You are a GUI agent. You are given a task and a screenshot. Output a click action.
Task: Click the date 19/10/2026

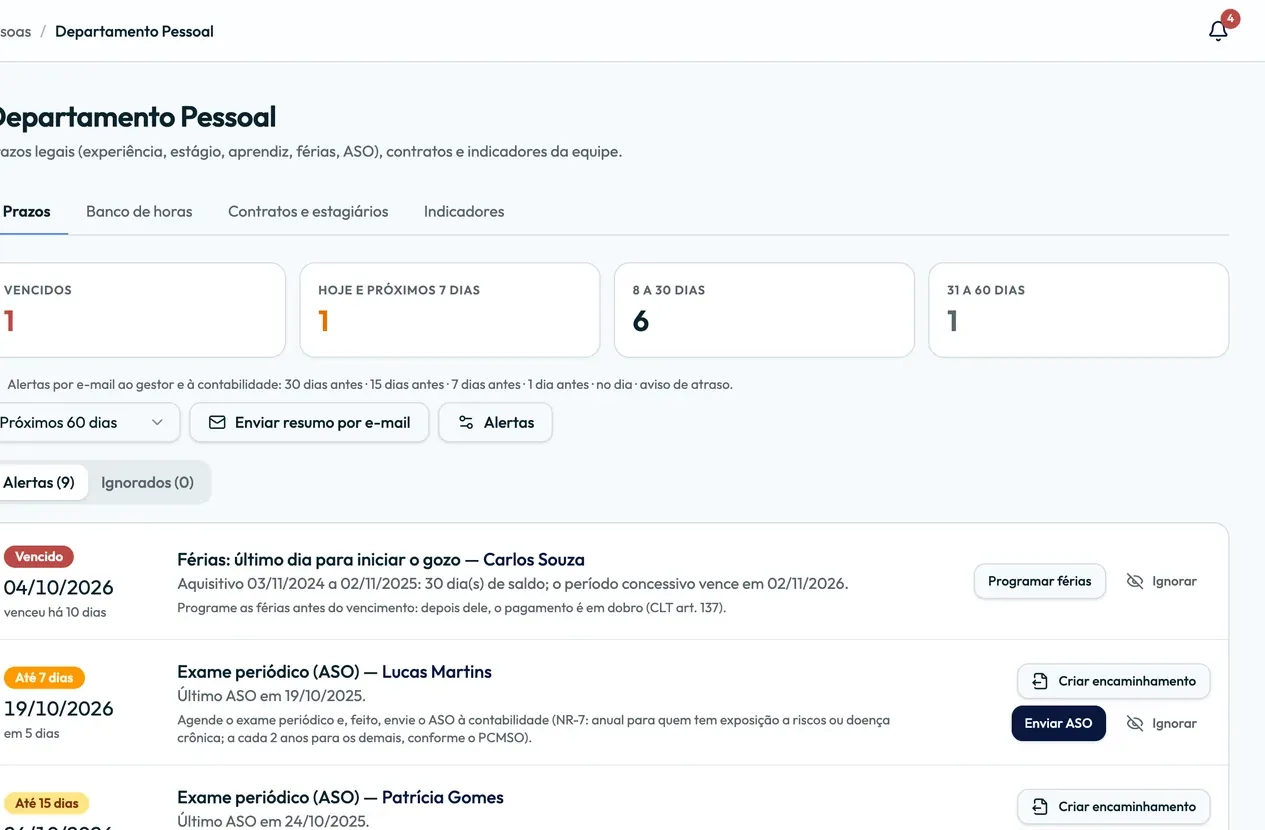coord(59,709)
